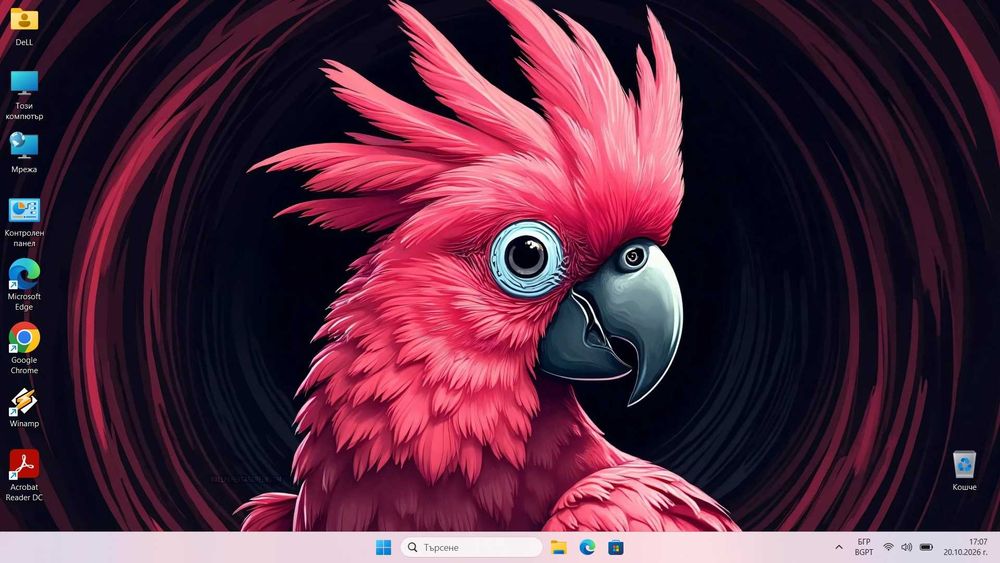Select the Winamp desktop shortcut
The width and height of the screenshot is (1000, 563).
24,407
